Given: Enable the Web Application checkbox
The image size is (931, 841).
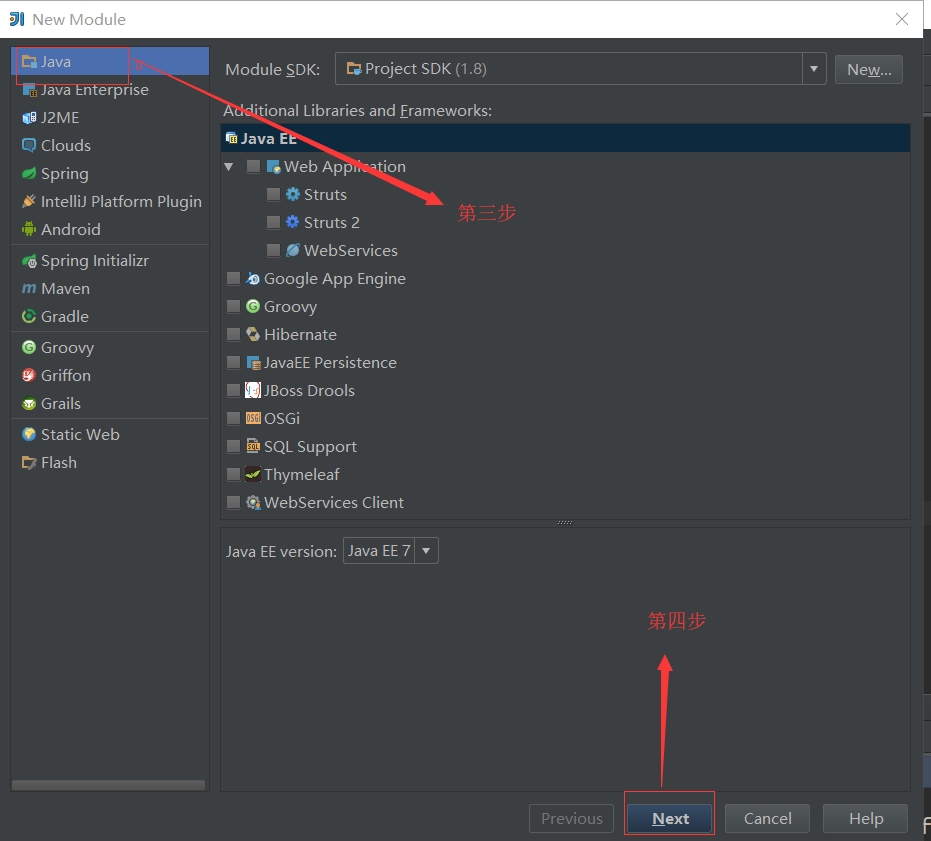Looking at the screenshot, I should click(254, 166).
